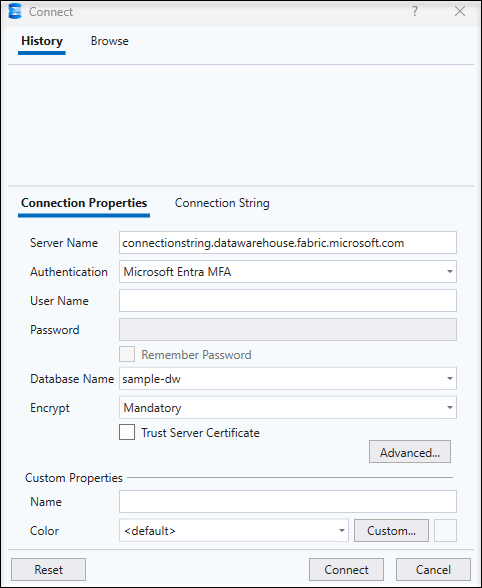
Task: Click the Server Name label
Action: pos(64,243)
